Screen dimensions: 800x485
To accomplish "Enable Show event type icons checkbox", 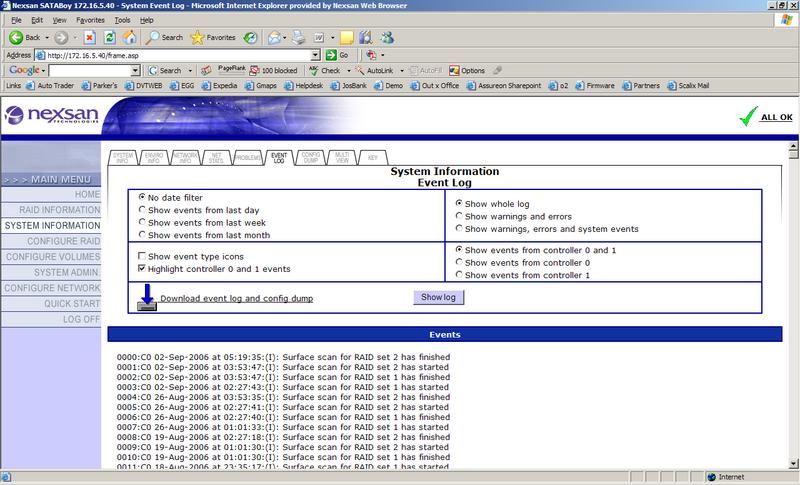I will 142,256.
